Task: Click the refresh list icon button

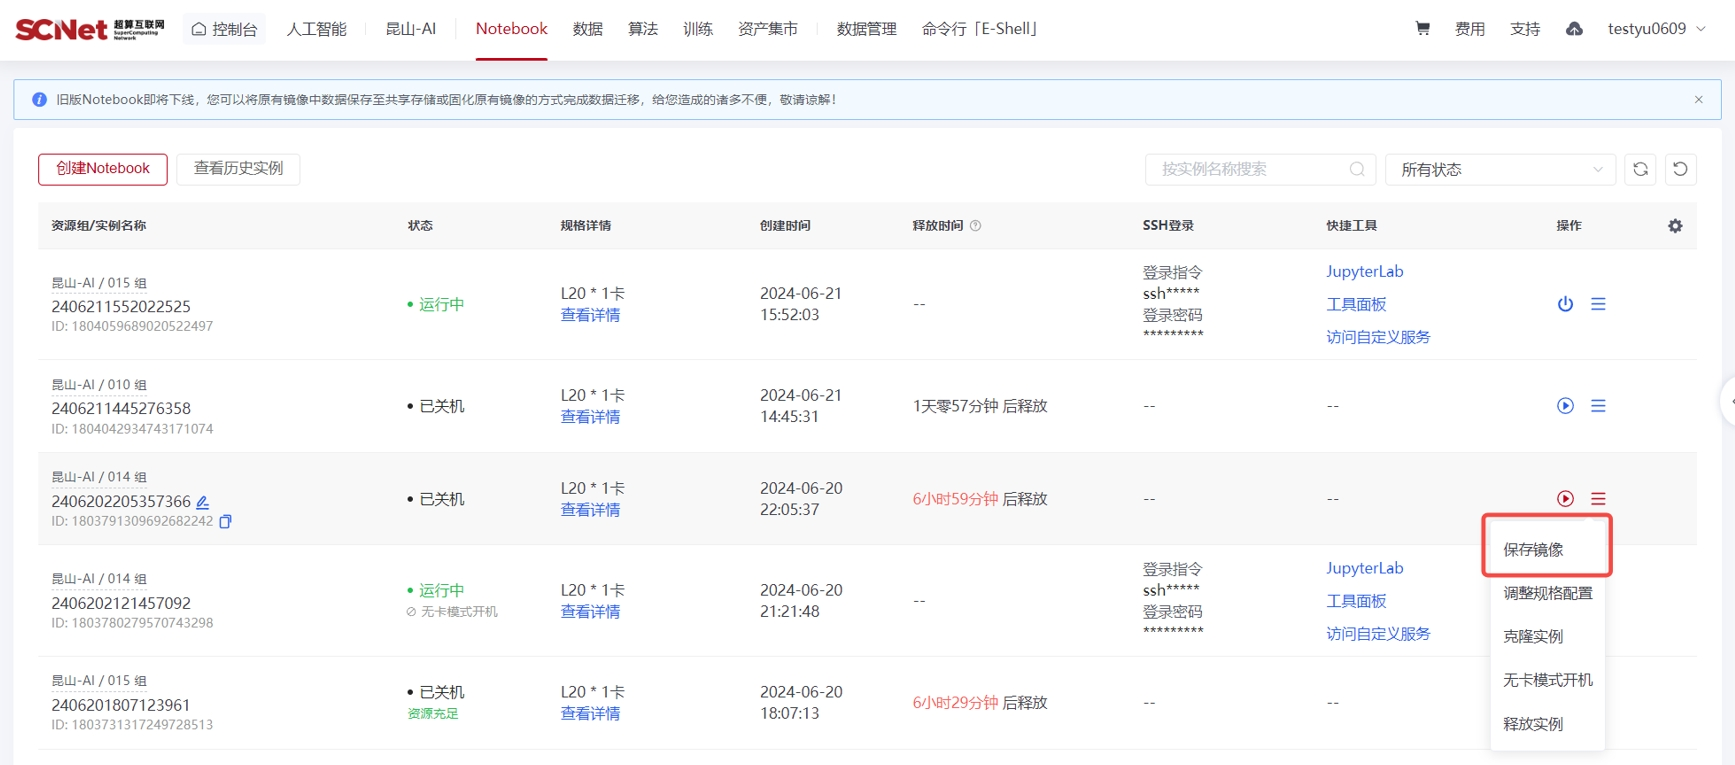Action: click(x=1640, y=170)
